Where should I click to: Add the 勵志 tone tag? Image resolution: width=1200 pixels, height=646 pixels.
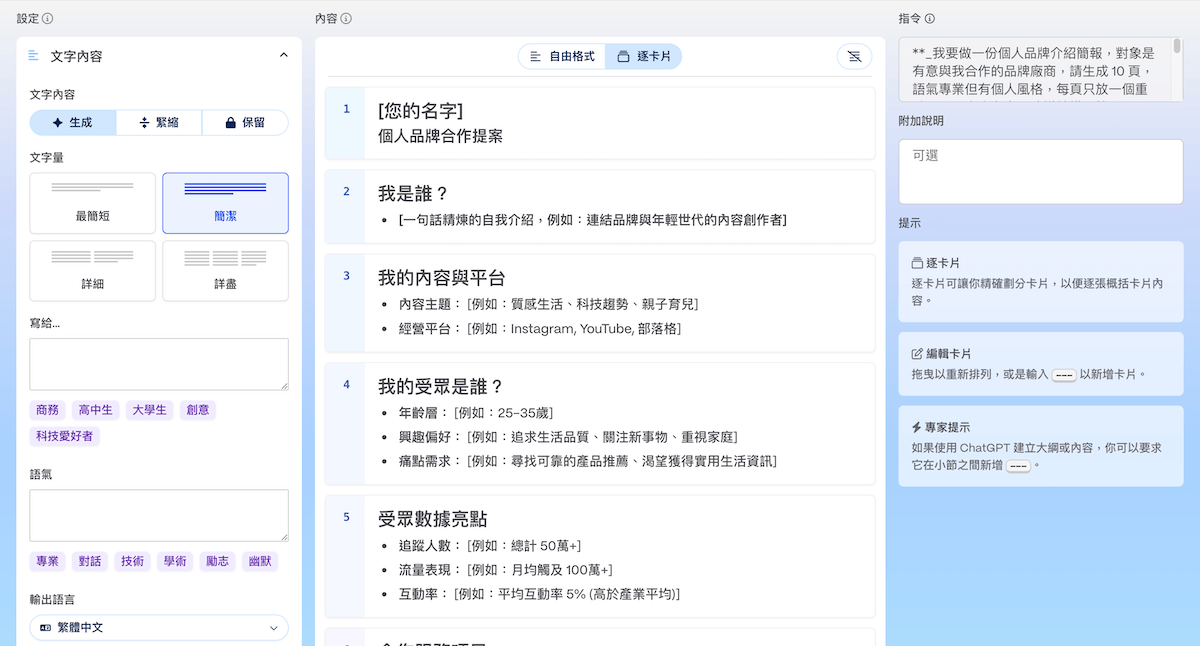click(217, 561)
